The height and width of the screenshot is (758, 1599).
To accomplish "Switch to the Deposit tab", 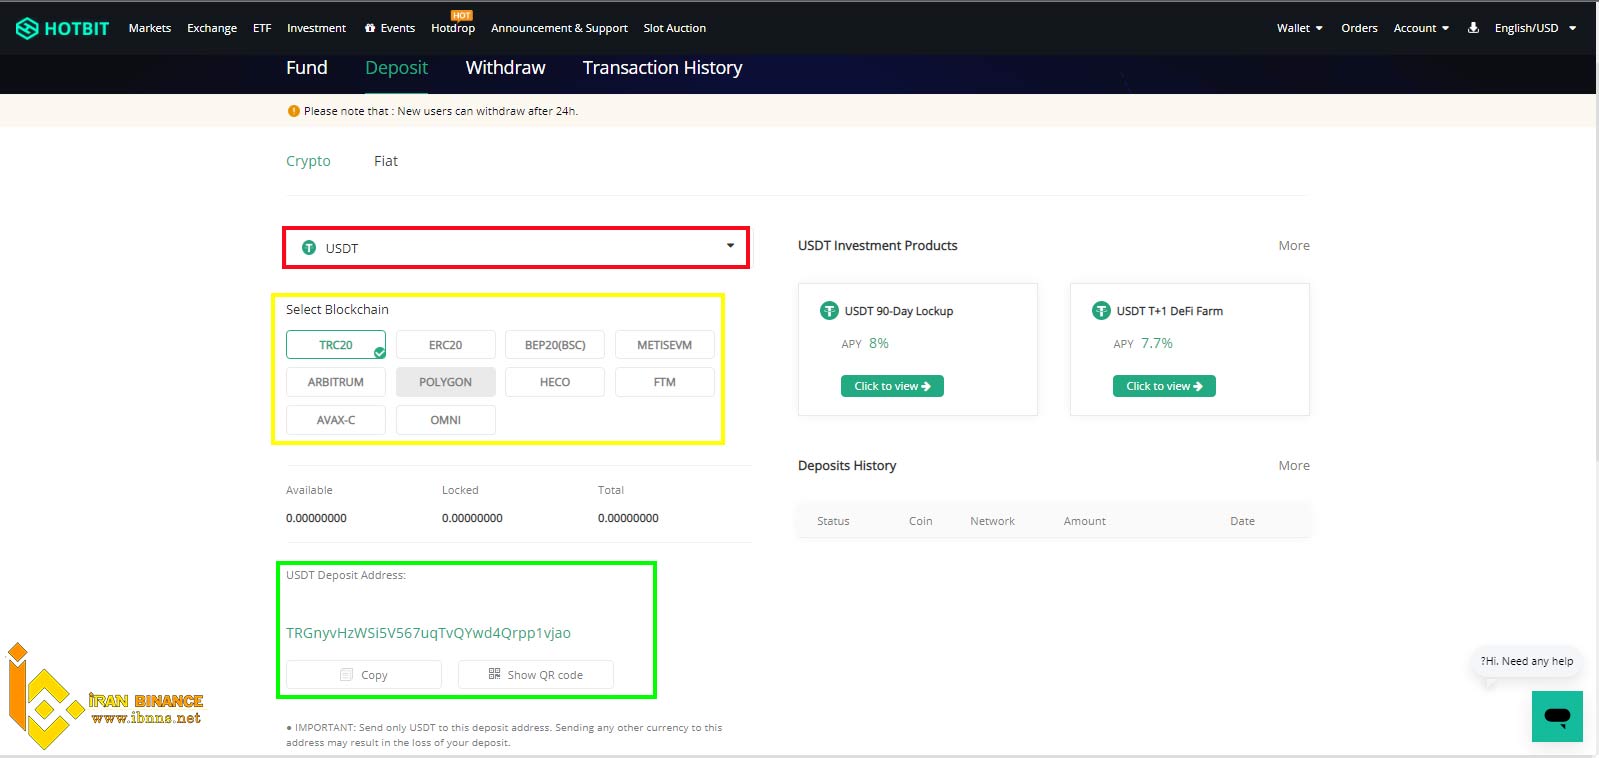I will click(x=396, y=68).
